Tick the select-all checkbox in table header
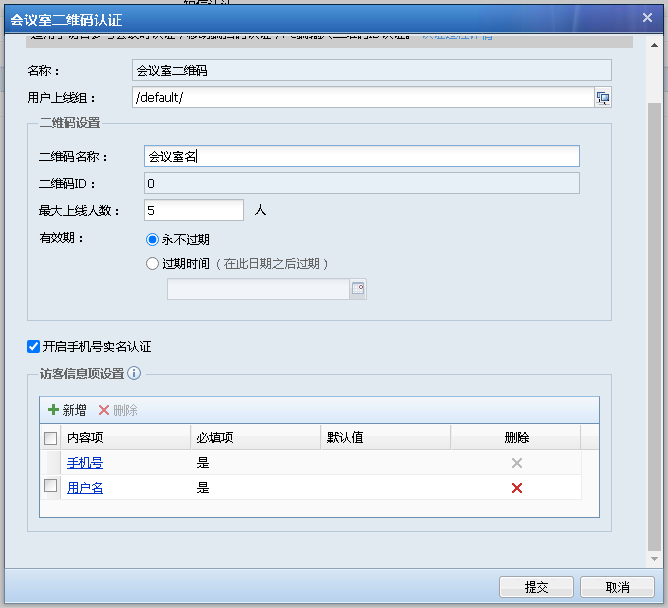This screenshot has height=608, width=668. coord(51,438)
